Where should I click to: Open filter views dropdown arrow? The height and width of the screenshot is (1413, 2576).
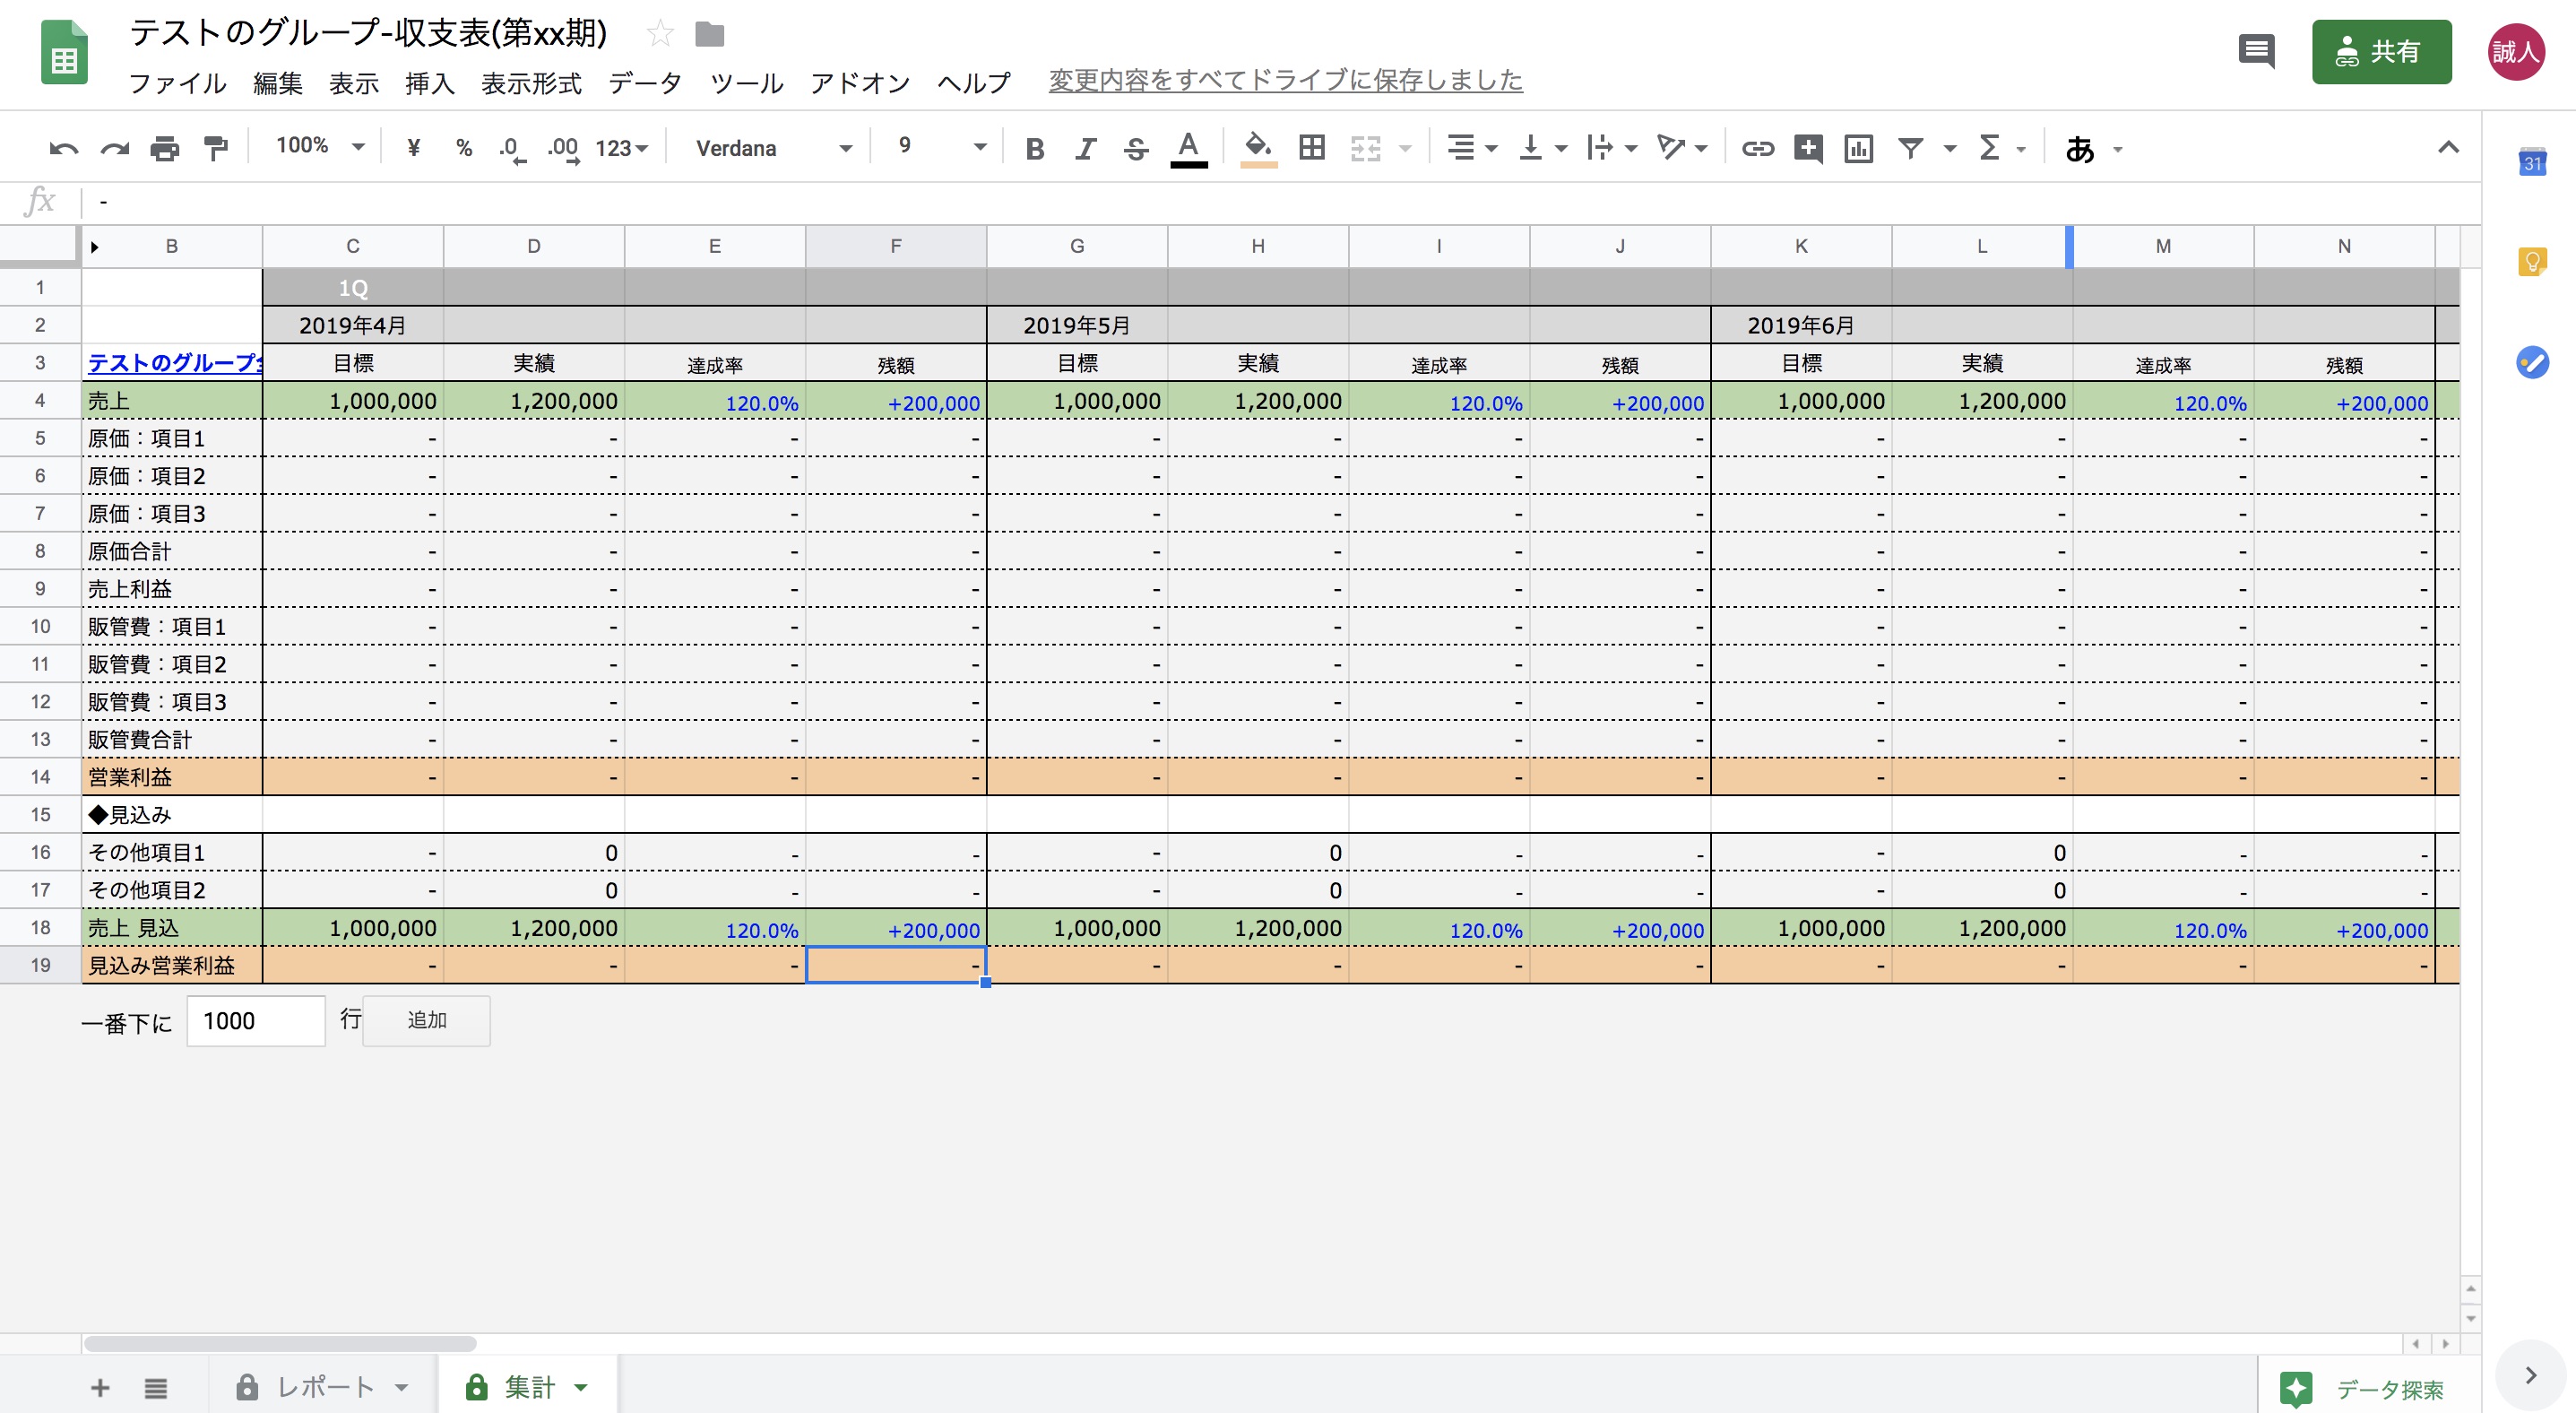tap(1949, 149)
